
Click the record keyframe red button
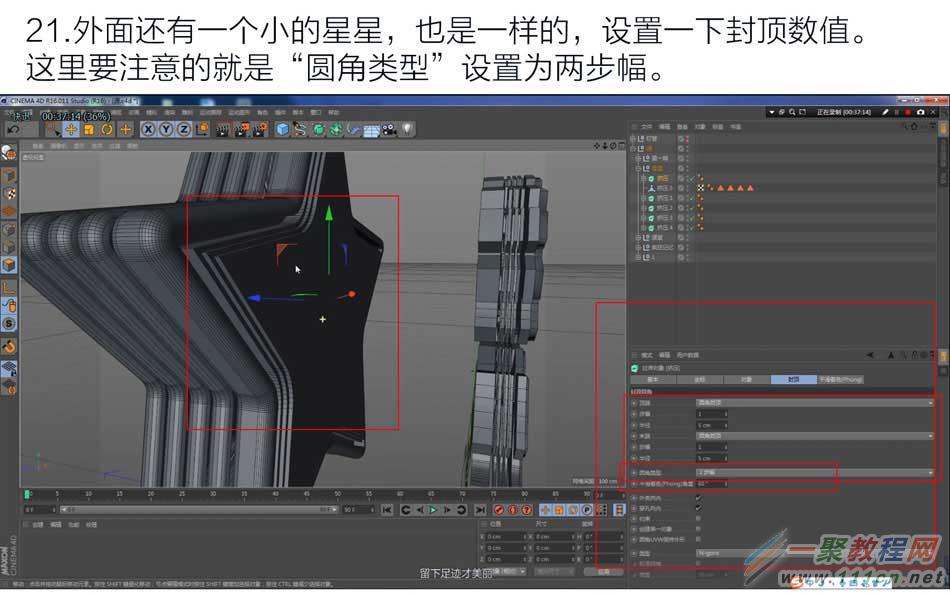tap(499, 510)
